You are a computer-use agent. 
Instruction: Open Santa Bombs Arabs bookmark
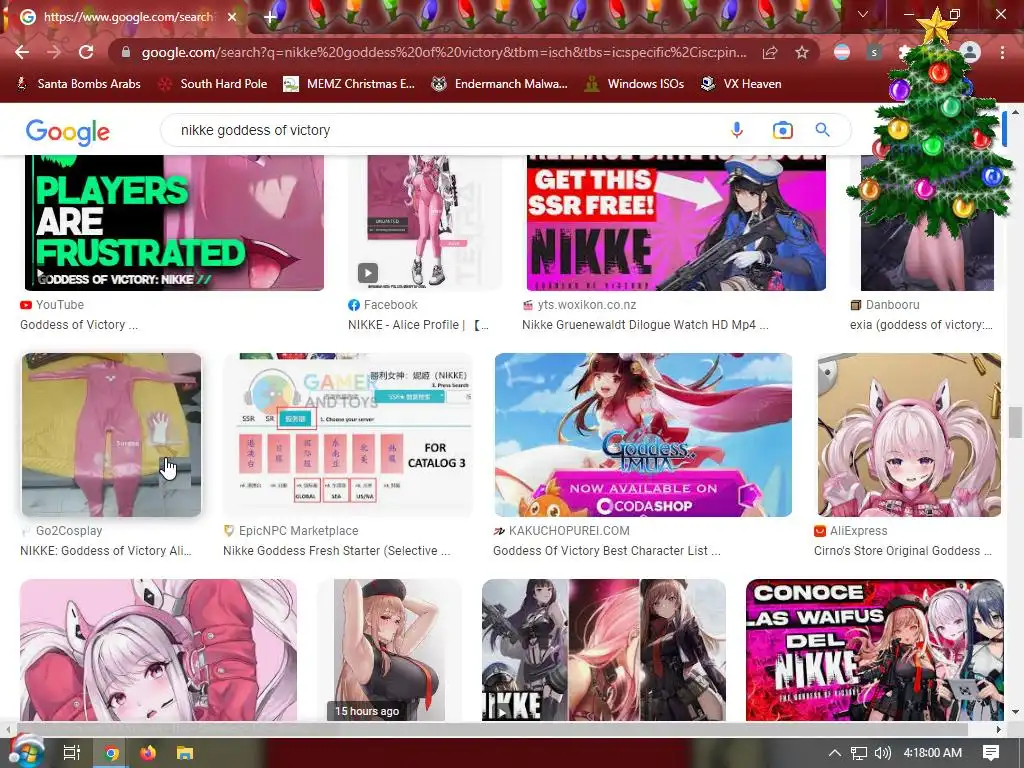[x=78, y=84]
